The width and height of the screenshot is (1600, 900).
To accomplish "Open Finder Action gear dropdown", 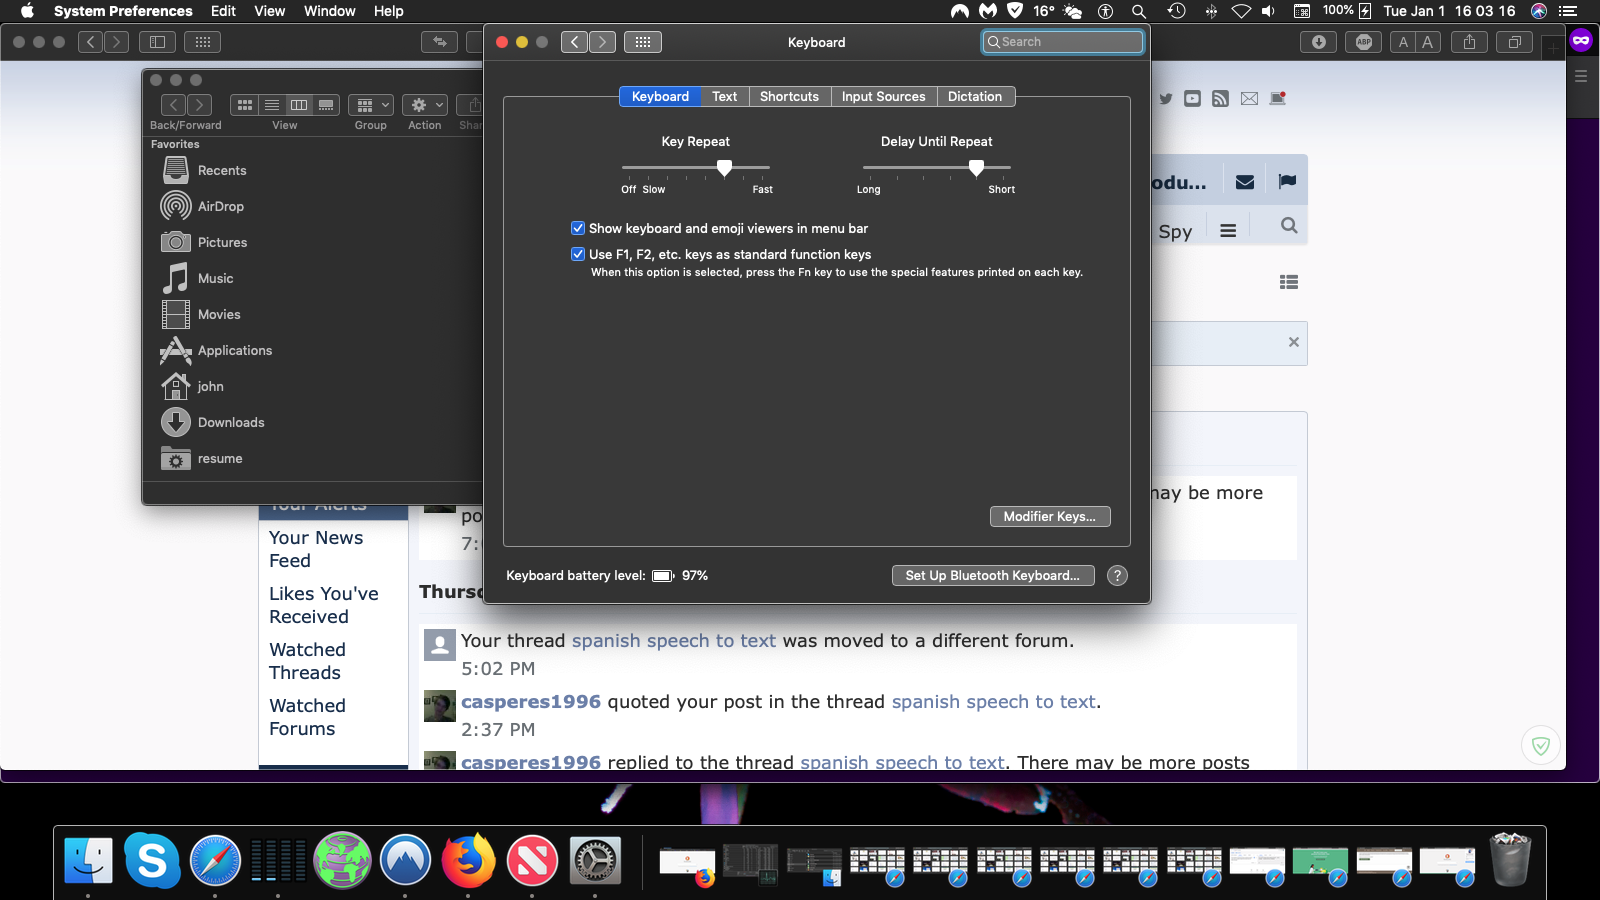I will 425,105.
